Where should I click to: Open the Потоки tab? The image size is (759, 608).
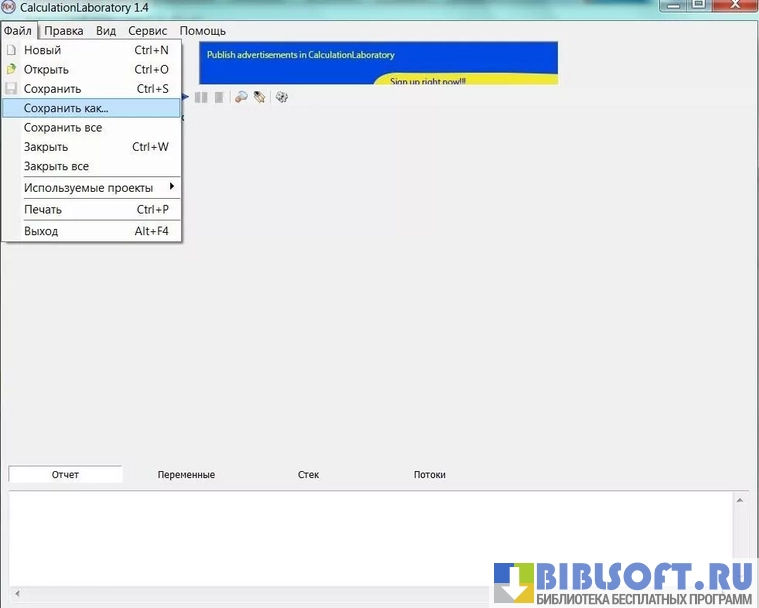point(429,475)
